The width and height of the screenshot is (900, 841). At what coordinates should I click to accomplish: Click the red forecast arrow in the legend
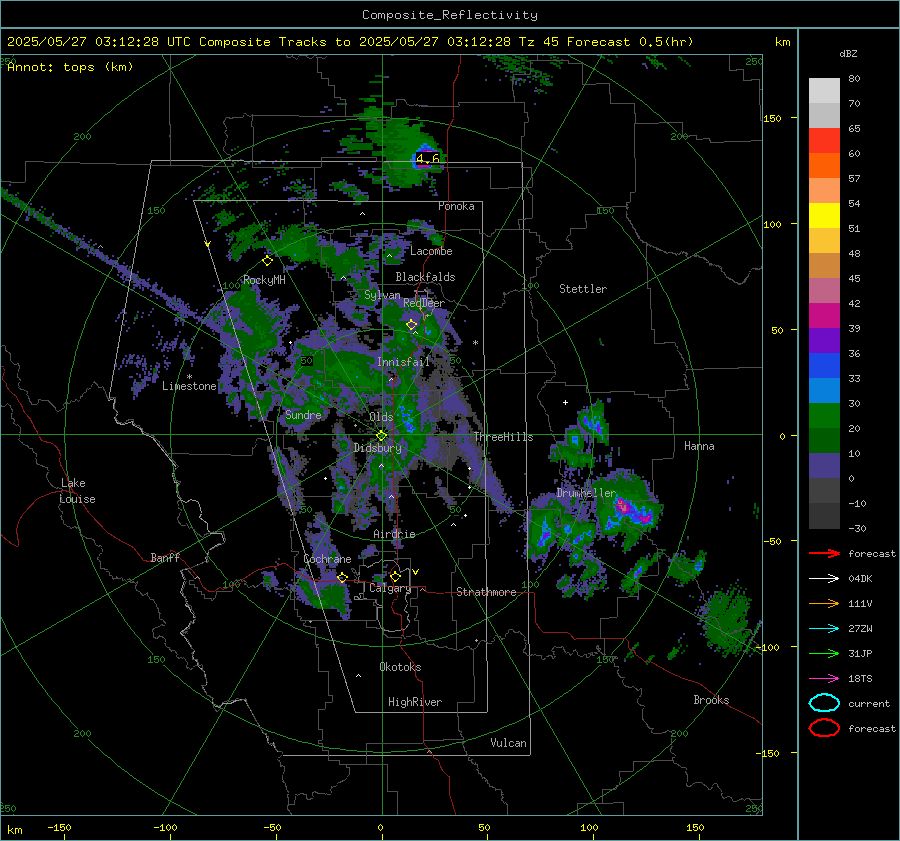824,553
